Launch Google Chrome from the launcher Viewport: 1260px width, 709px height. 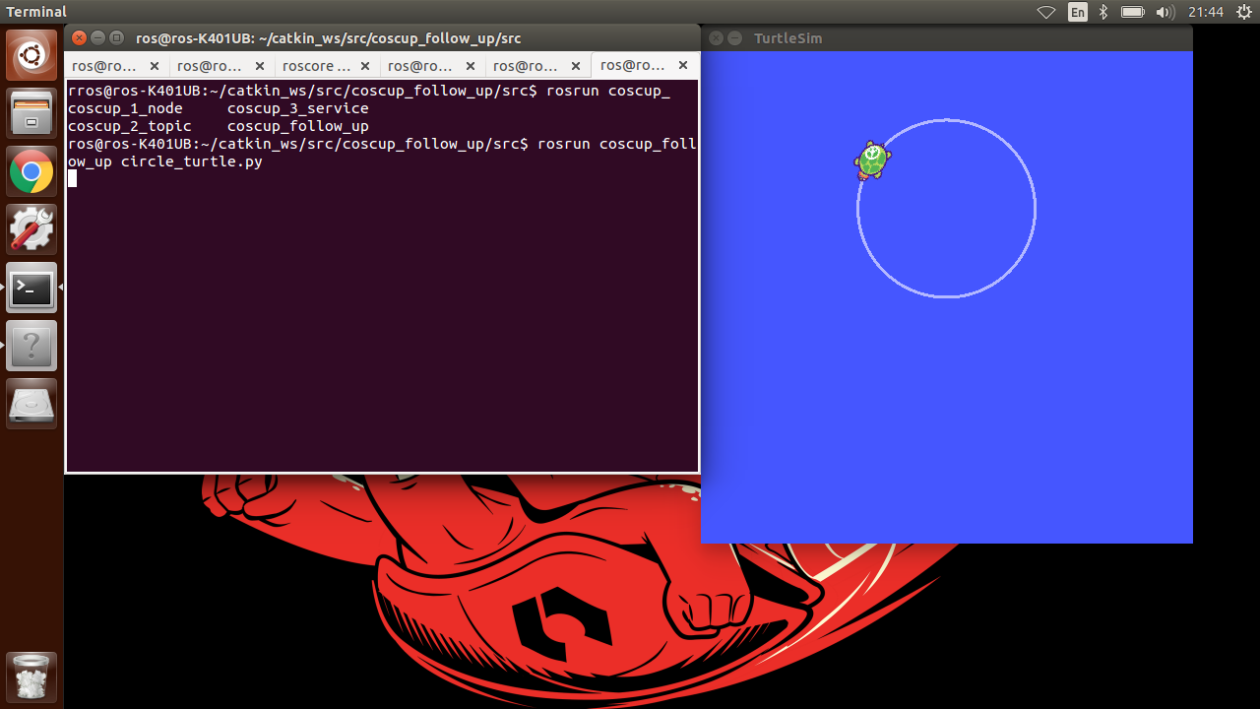coord(32,171)
